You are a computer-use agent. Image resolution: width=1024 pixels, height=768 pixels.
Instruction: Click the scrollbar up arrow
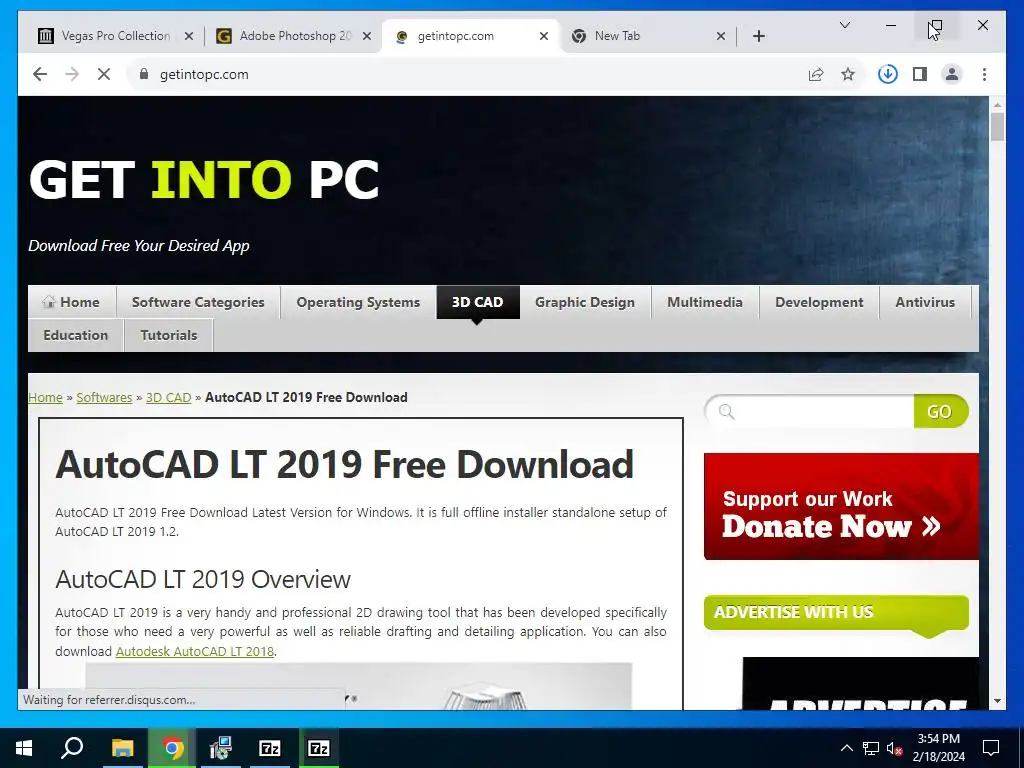(x=997, y=104)
